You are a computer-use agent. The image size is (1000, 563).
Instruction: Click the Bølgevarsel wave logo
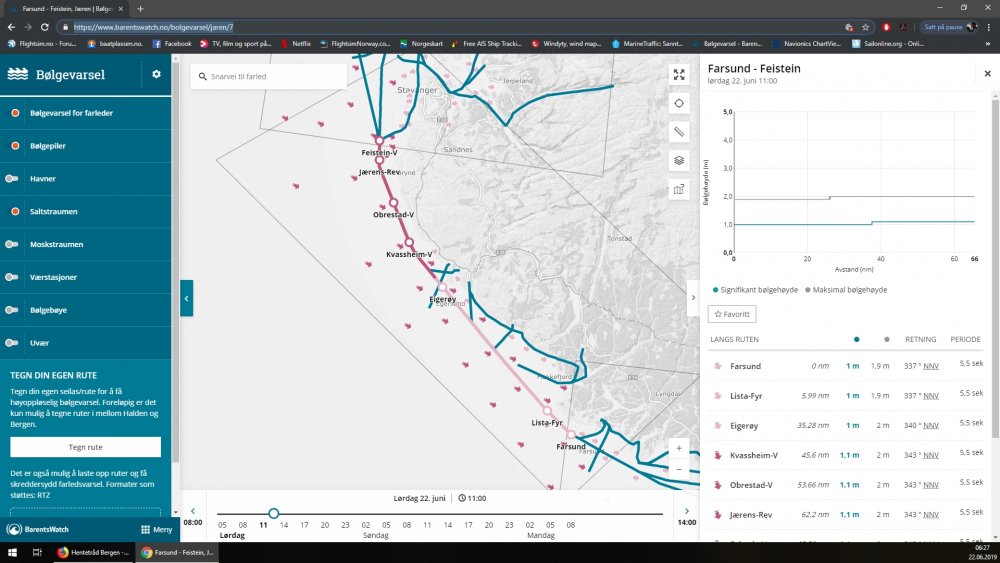(18, 75)
